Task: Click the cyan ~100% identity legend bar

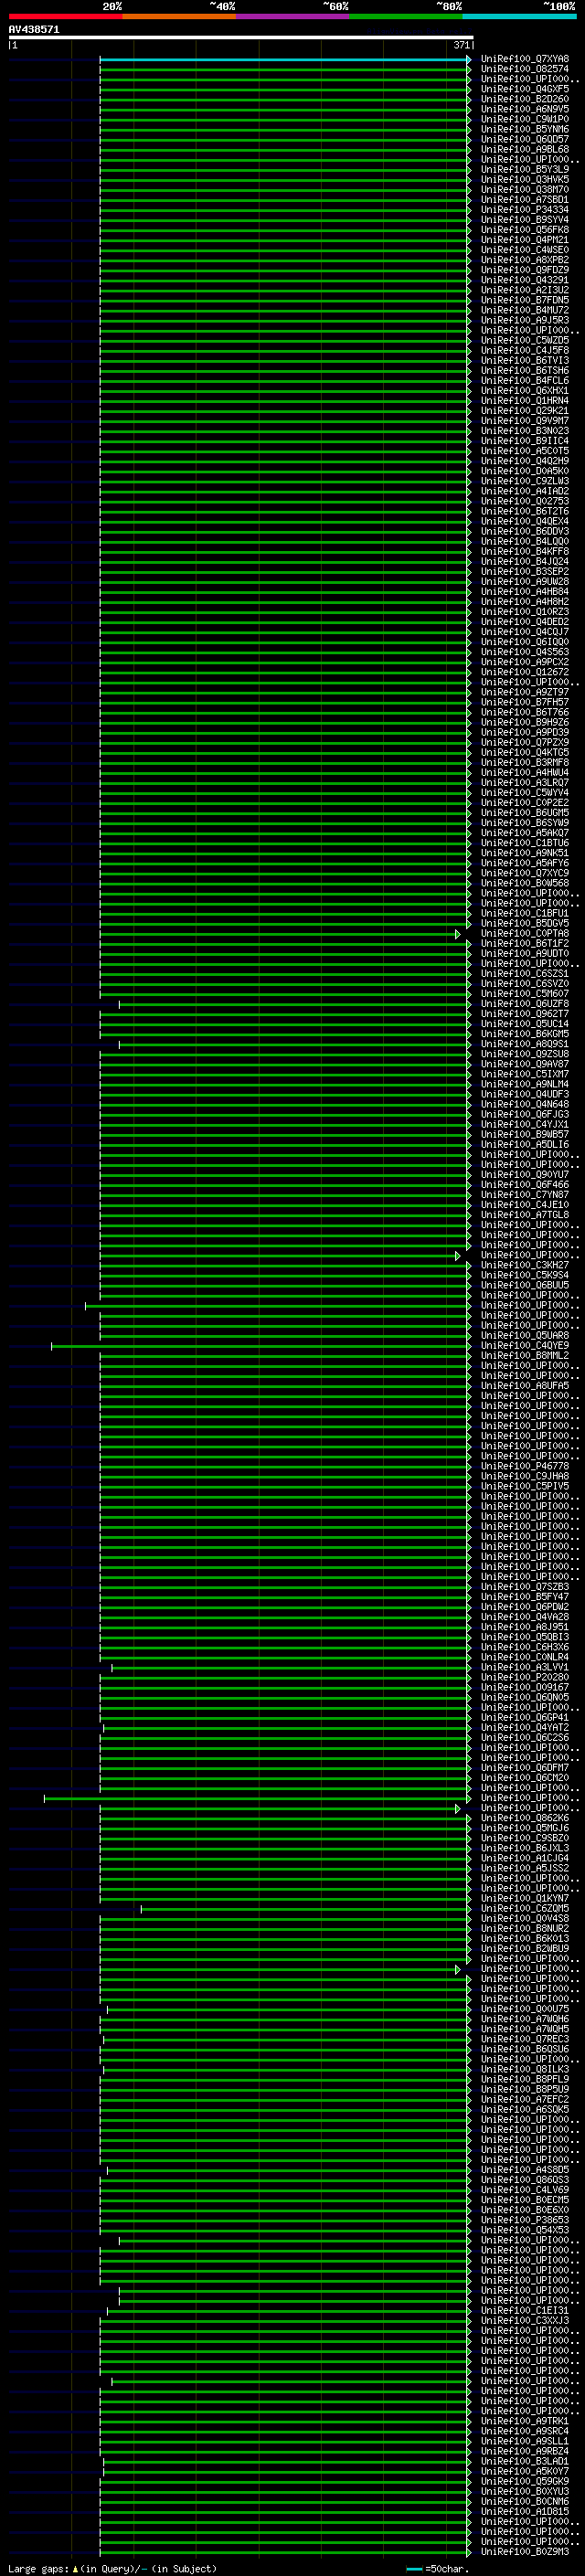Action: pyautogui.click(x=520, y=16)
